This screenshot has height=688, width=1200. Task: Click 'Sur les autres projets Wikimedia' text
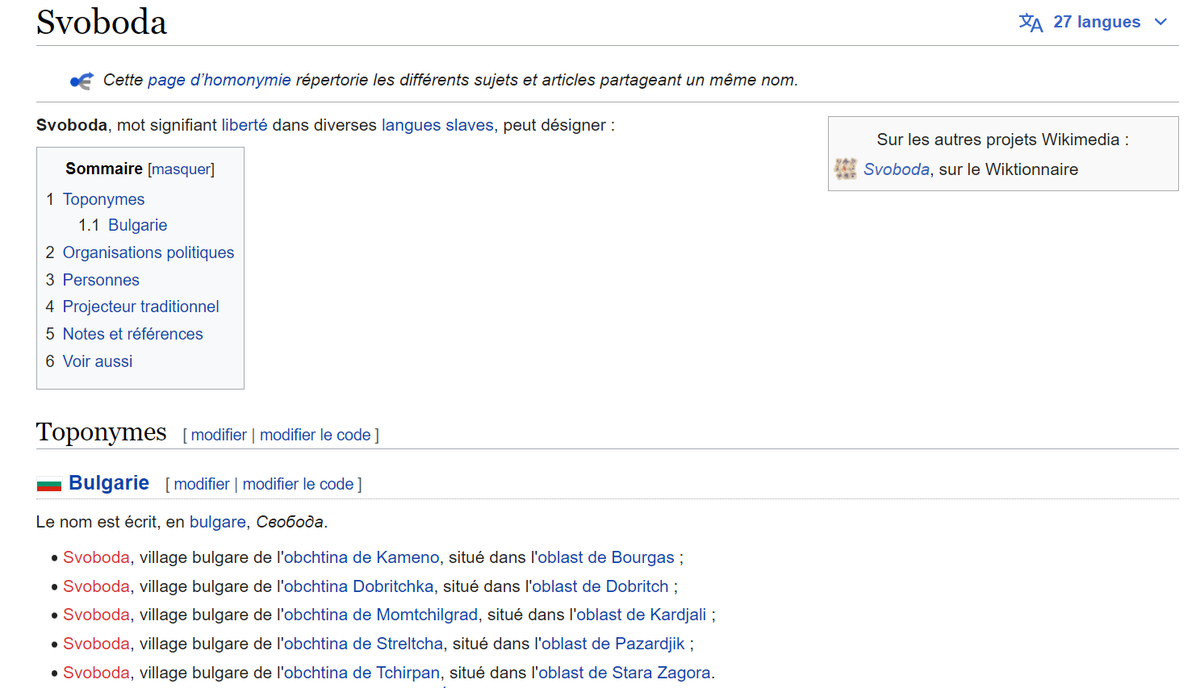click(x=1003, y=140)
